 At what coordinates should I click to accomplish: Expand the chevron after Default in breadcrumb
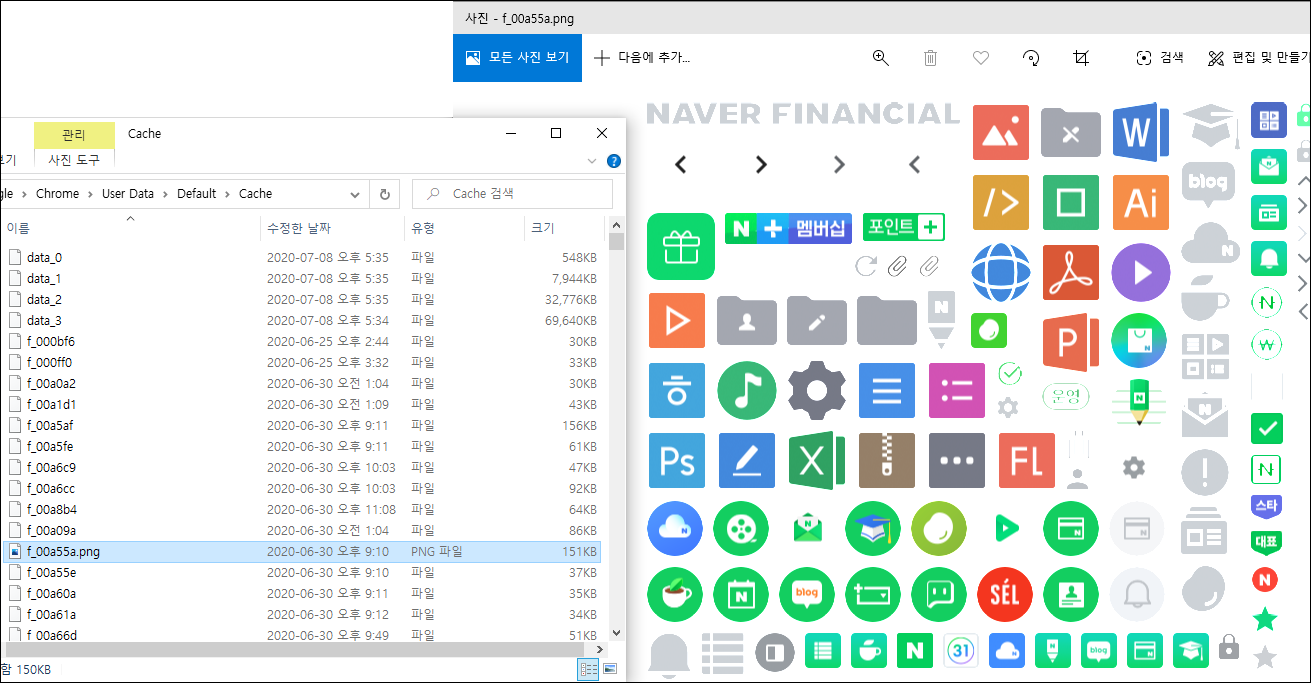coord(227,194)
